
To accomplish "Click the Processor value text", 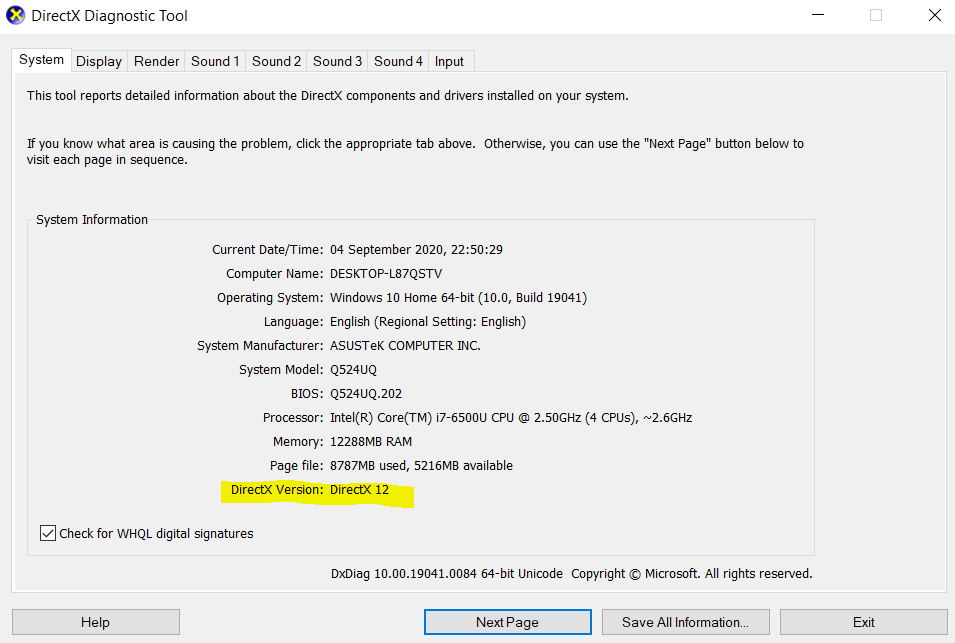I will point(510,418).
